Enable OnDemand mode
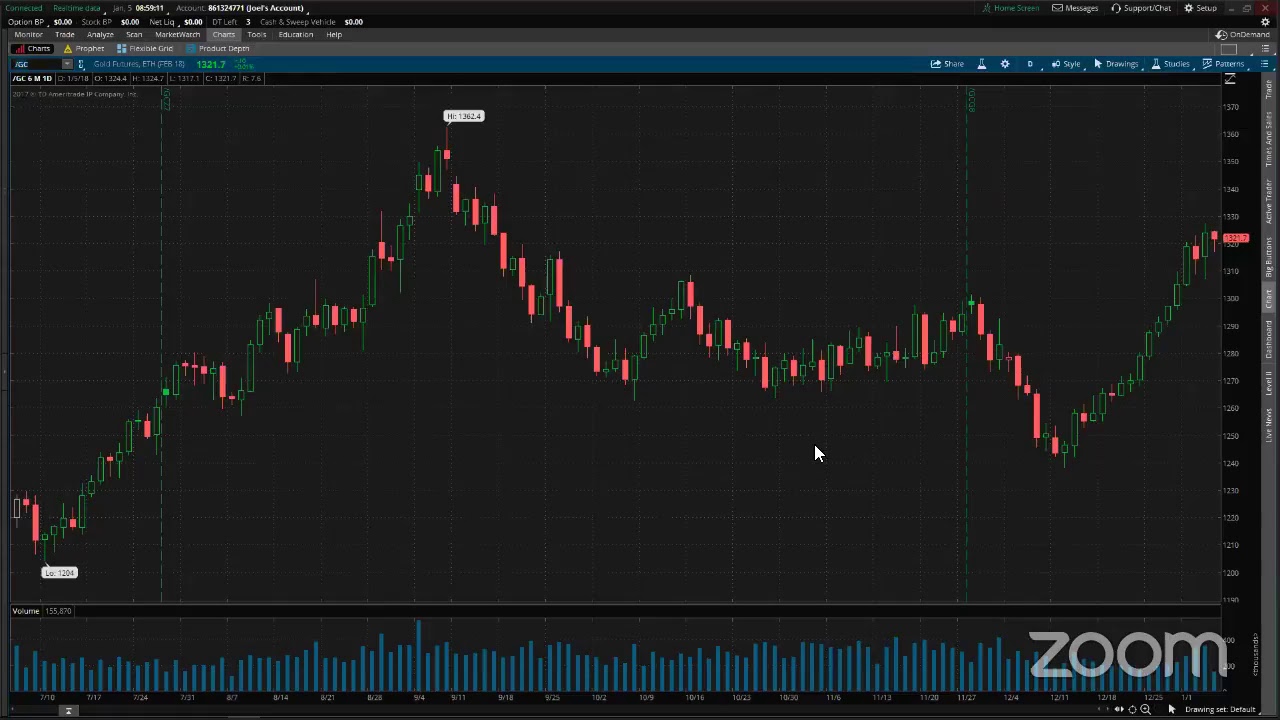This screenshot has height=720, width=1280. pyautogui.click(x=1243, y=34)
